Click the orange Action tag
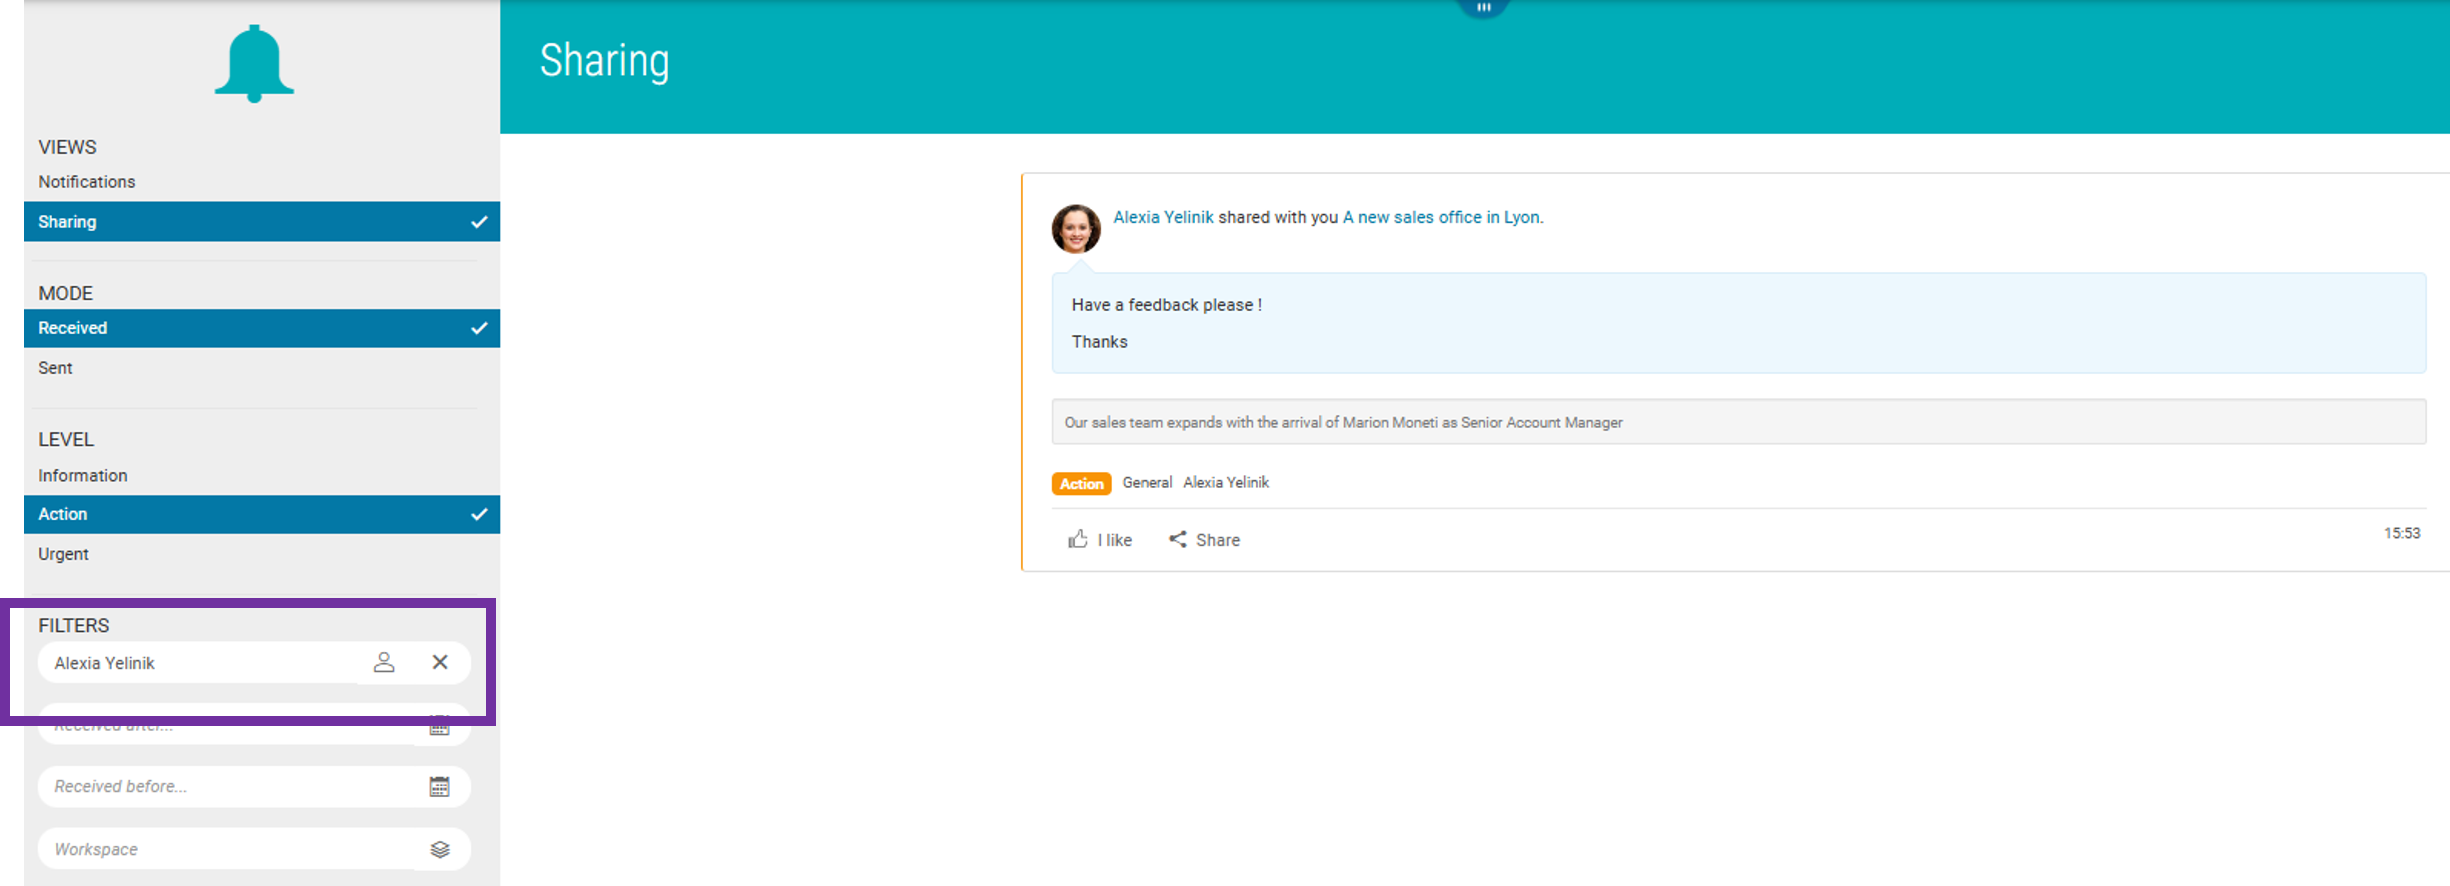Image resolution: width=2450 pixels, height=886 pixels. [x=1081, y=483]
